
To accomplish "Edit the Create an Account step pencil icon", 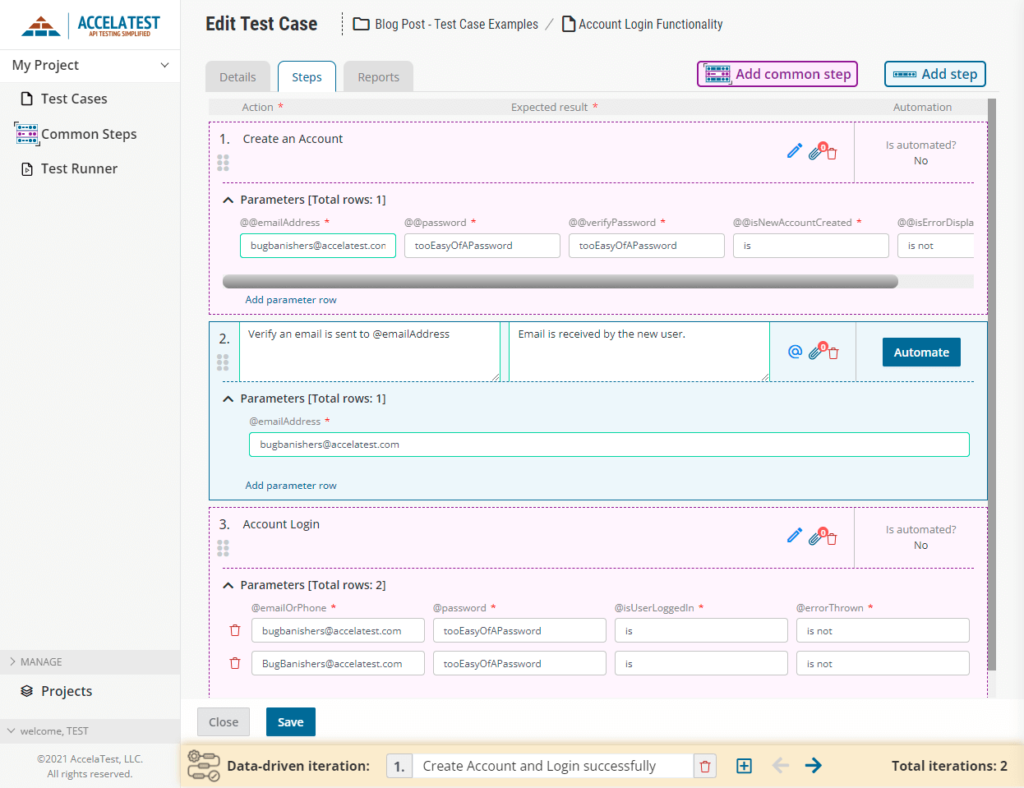I will click(794, 150).
